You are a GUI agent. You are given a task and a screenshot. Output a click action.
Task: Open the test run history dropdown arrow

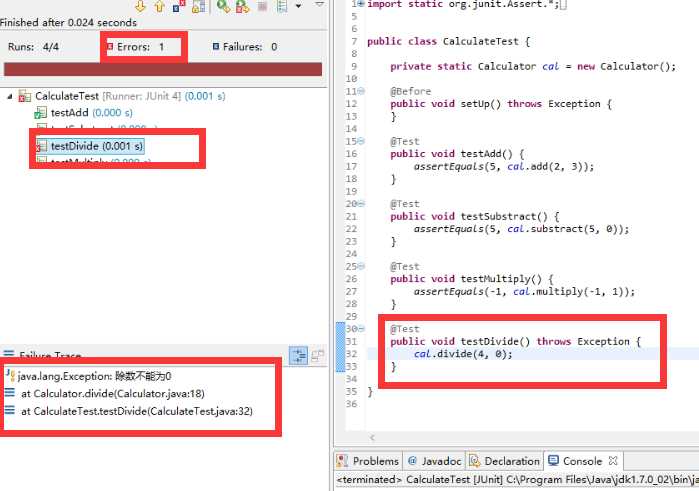coord(298,6)
